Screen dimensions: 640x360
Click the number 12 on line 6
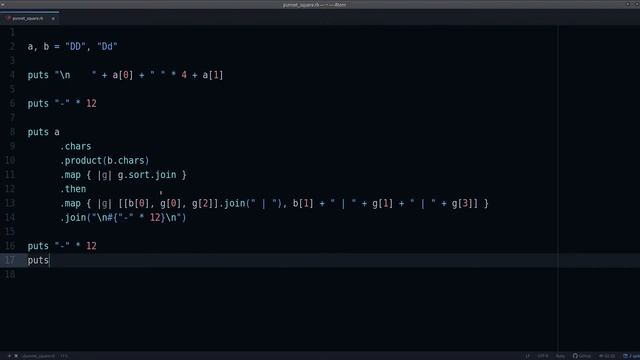[91, 104]
